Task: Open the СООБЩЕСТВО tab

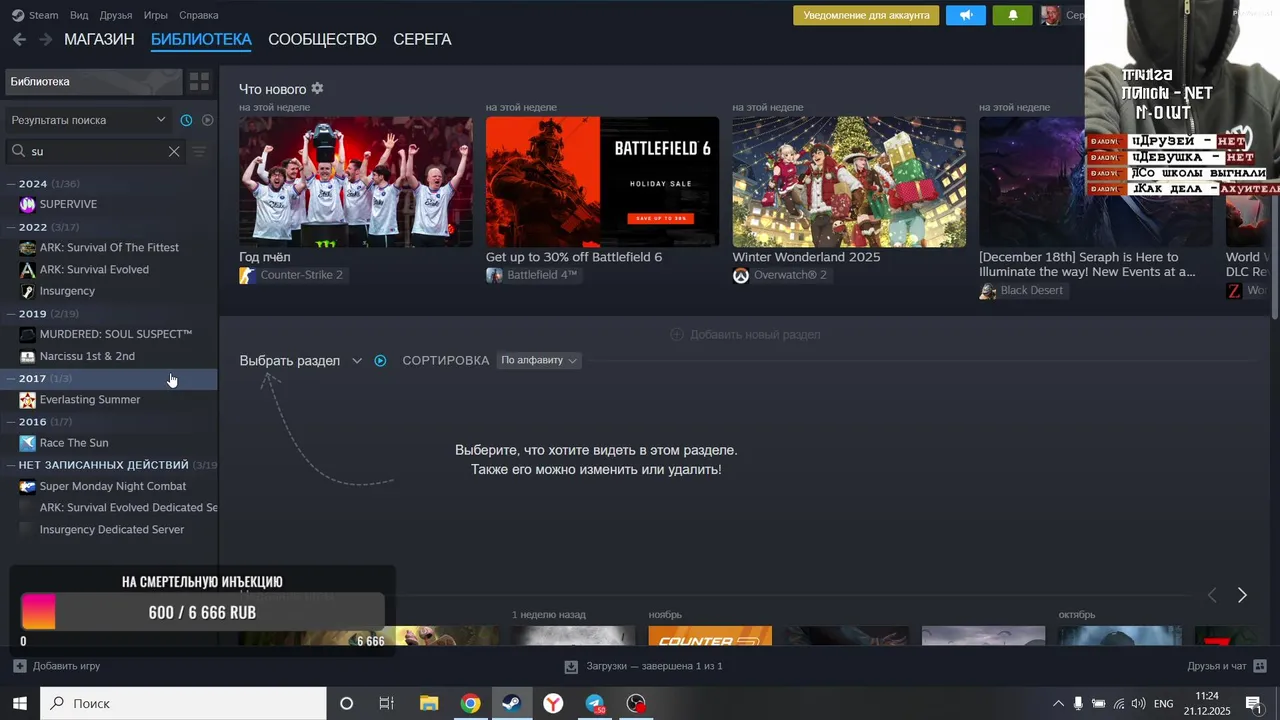Action: point(322,39)
